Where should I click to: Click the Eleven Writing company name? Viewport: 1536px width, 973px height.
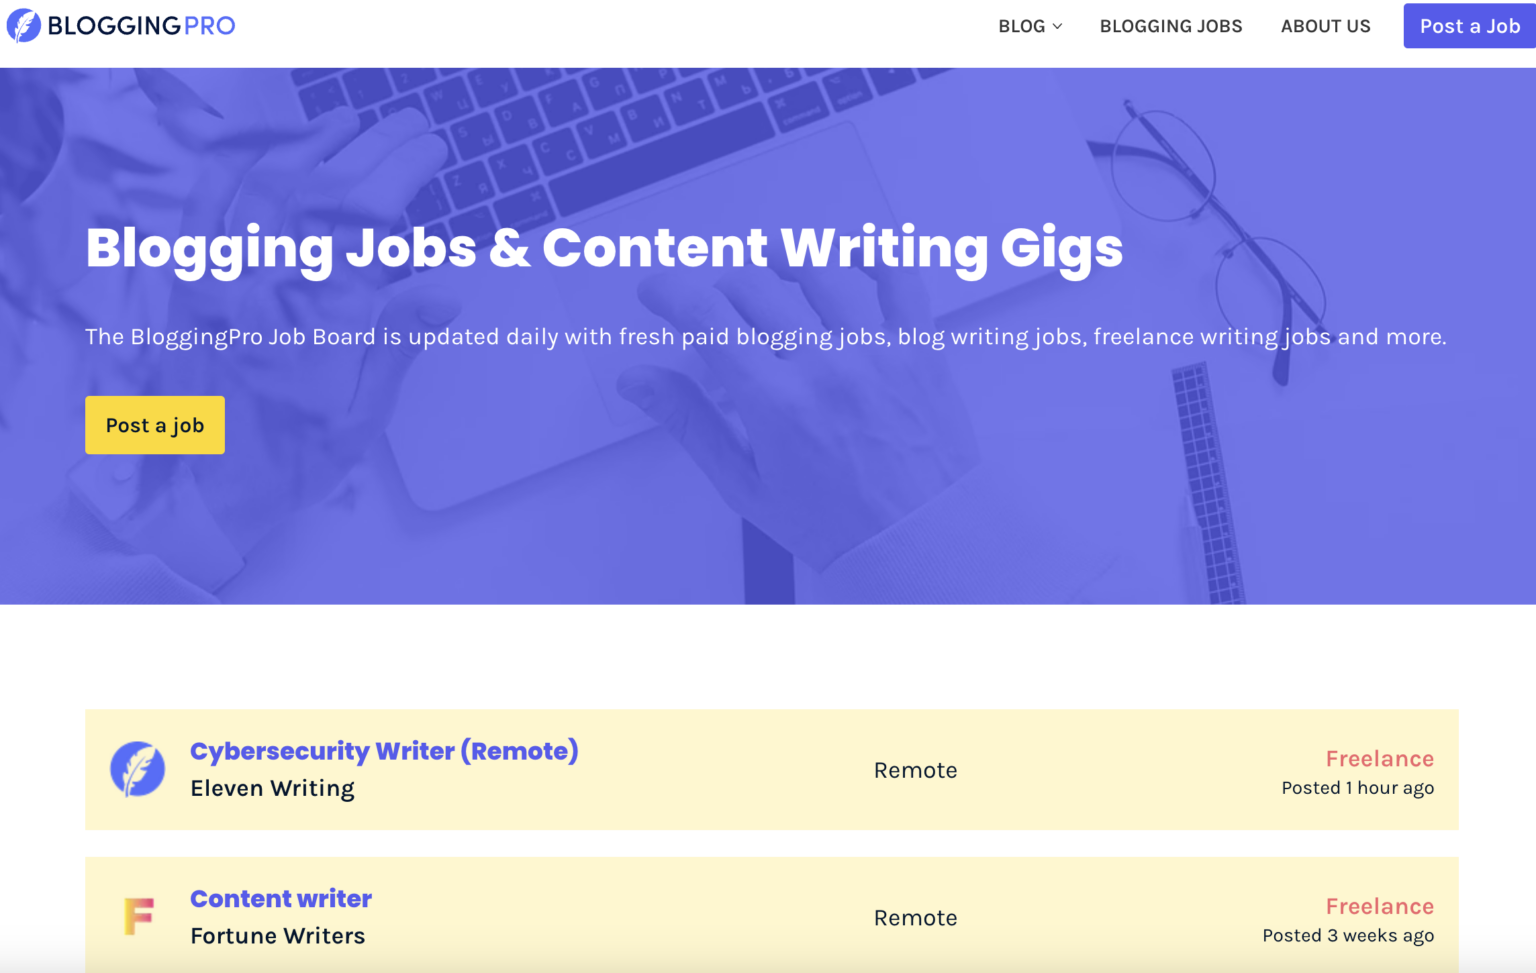pyautogui.click(x=272, y=788)
